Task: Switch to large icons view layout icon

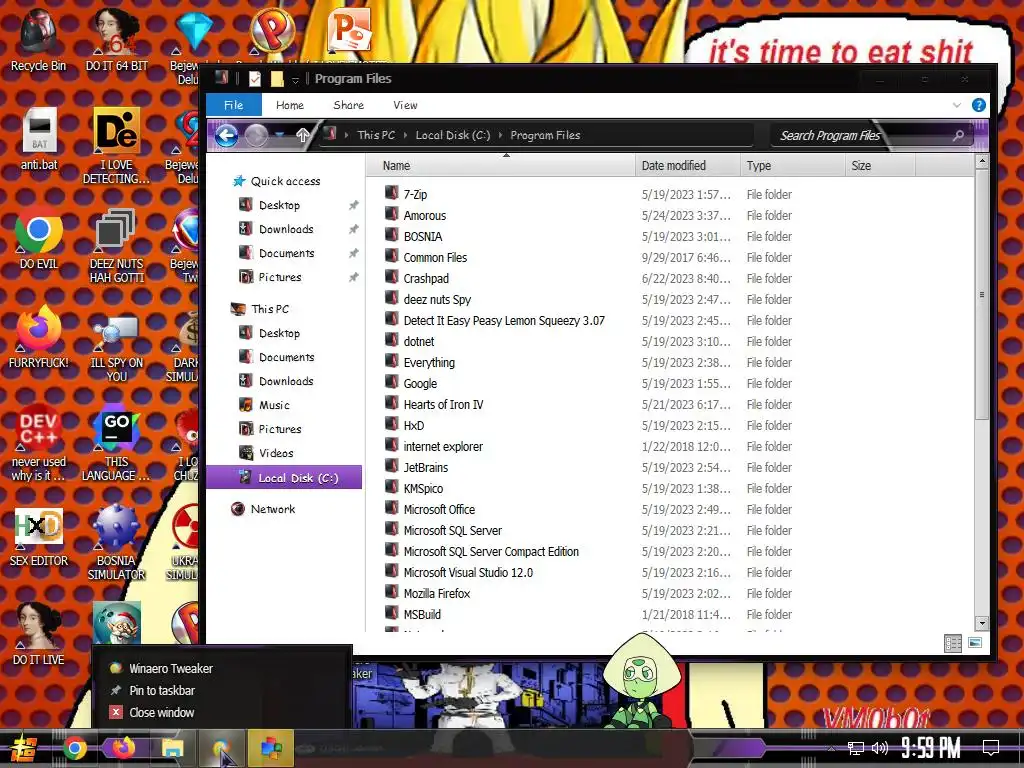Action: click(975, 643)
